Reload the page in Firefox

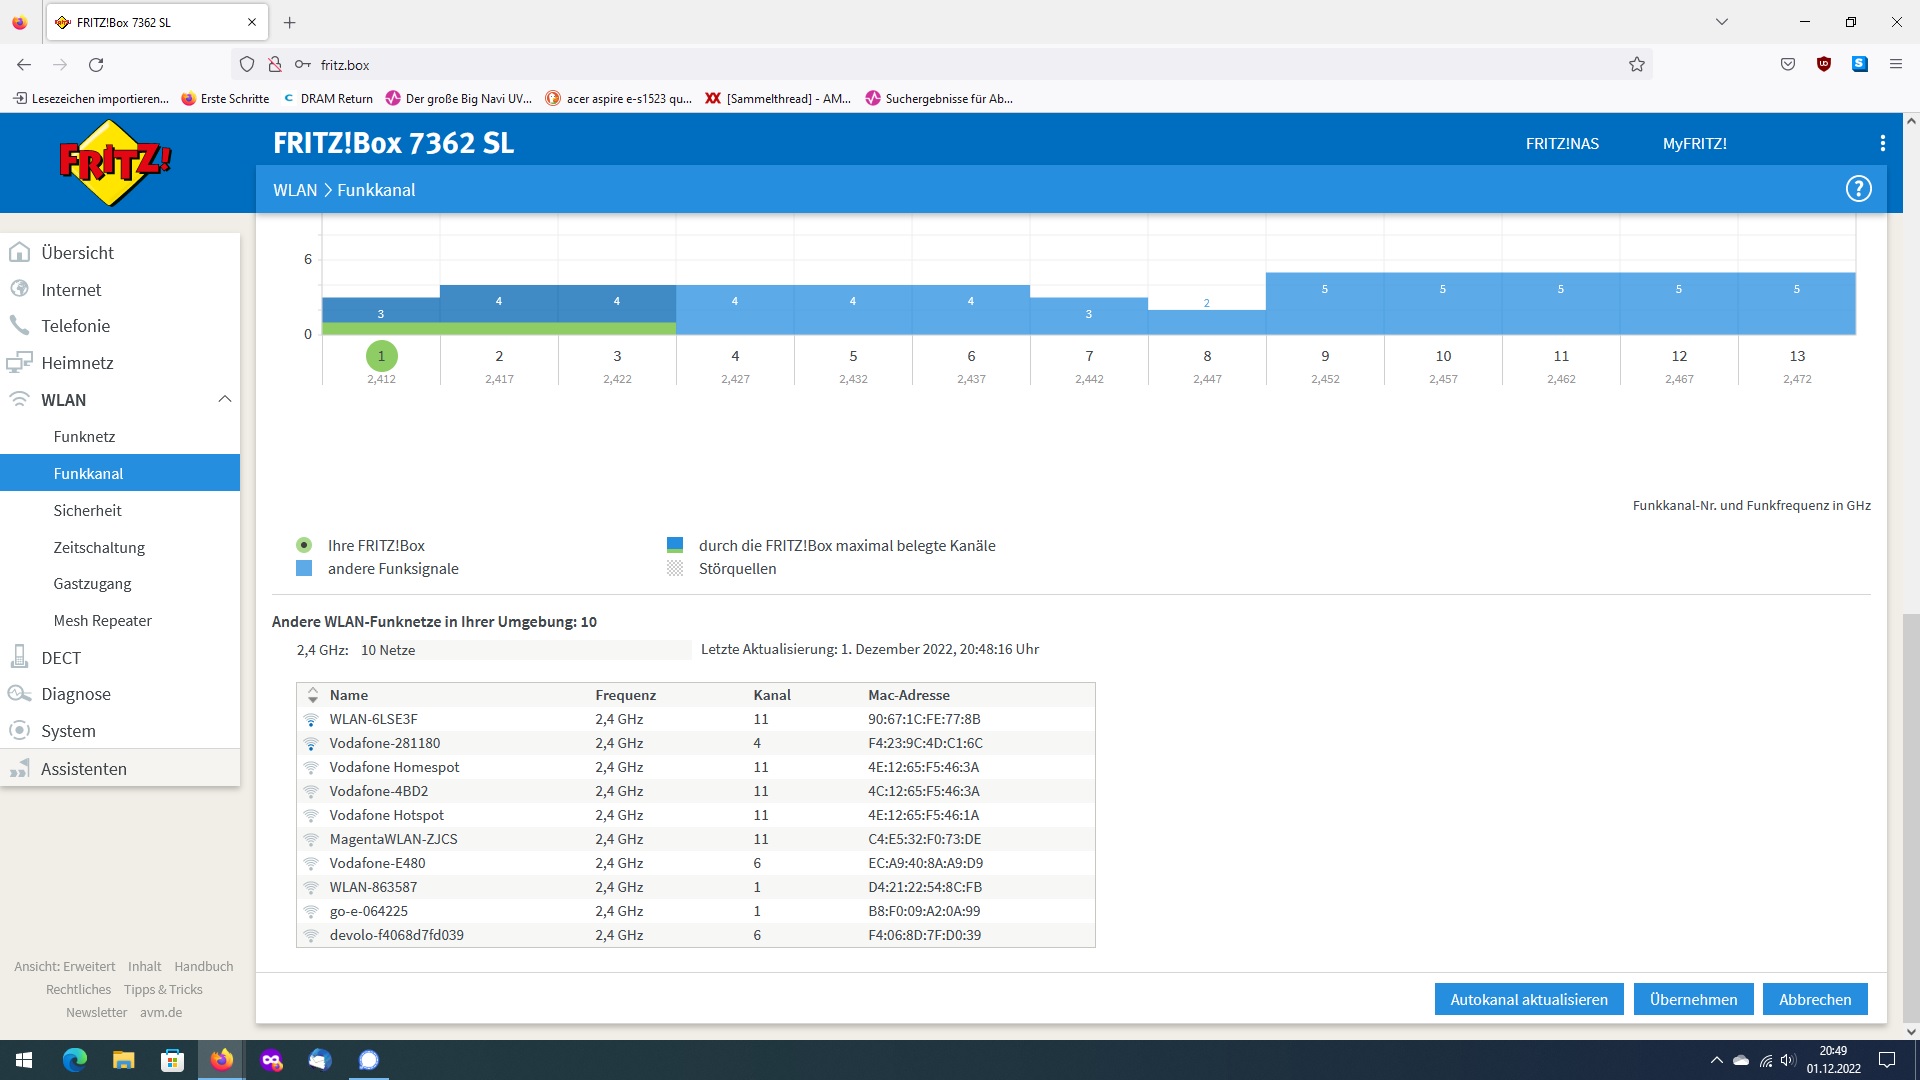point(96,65)
